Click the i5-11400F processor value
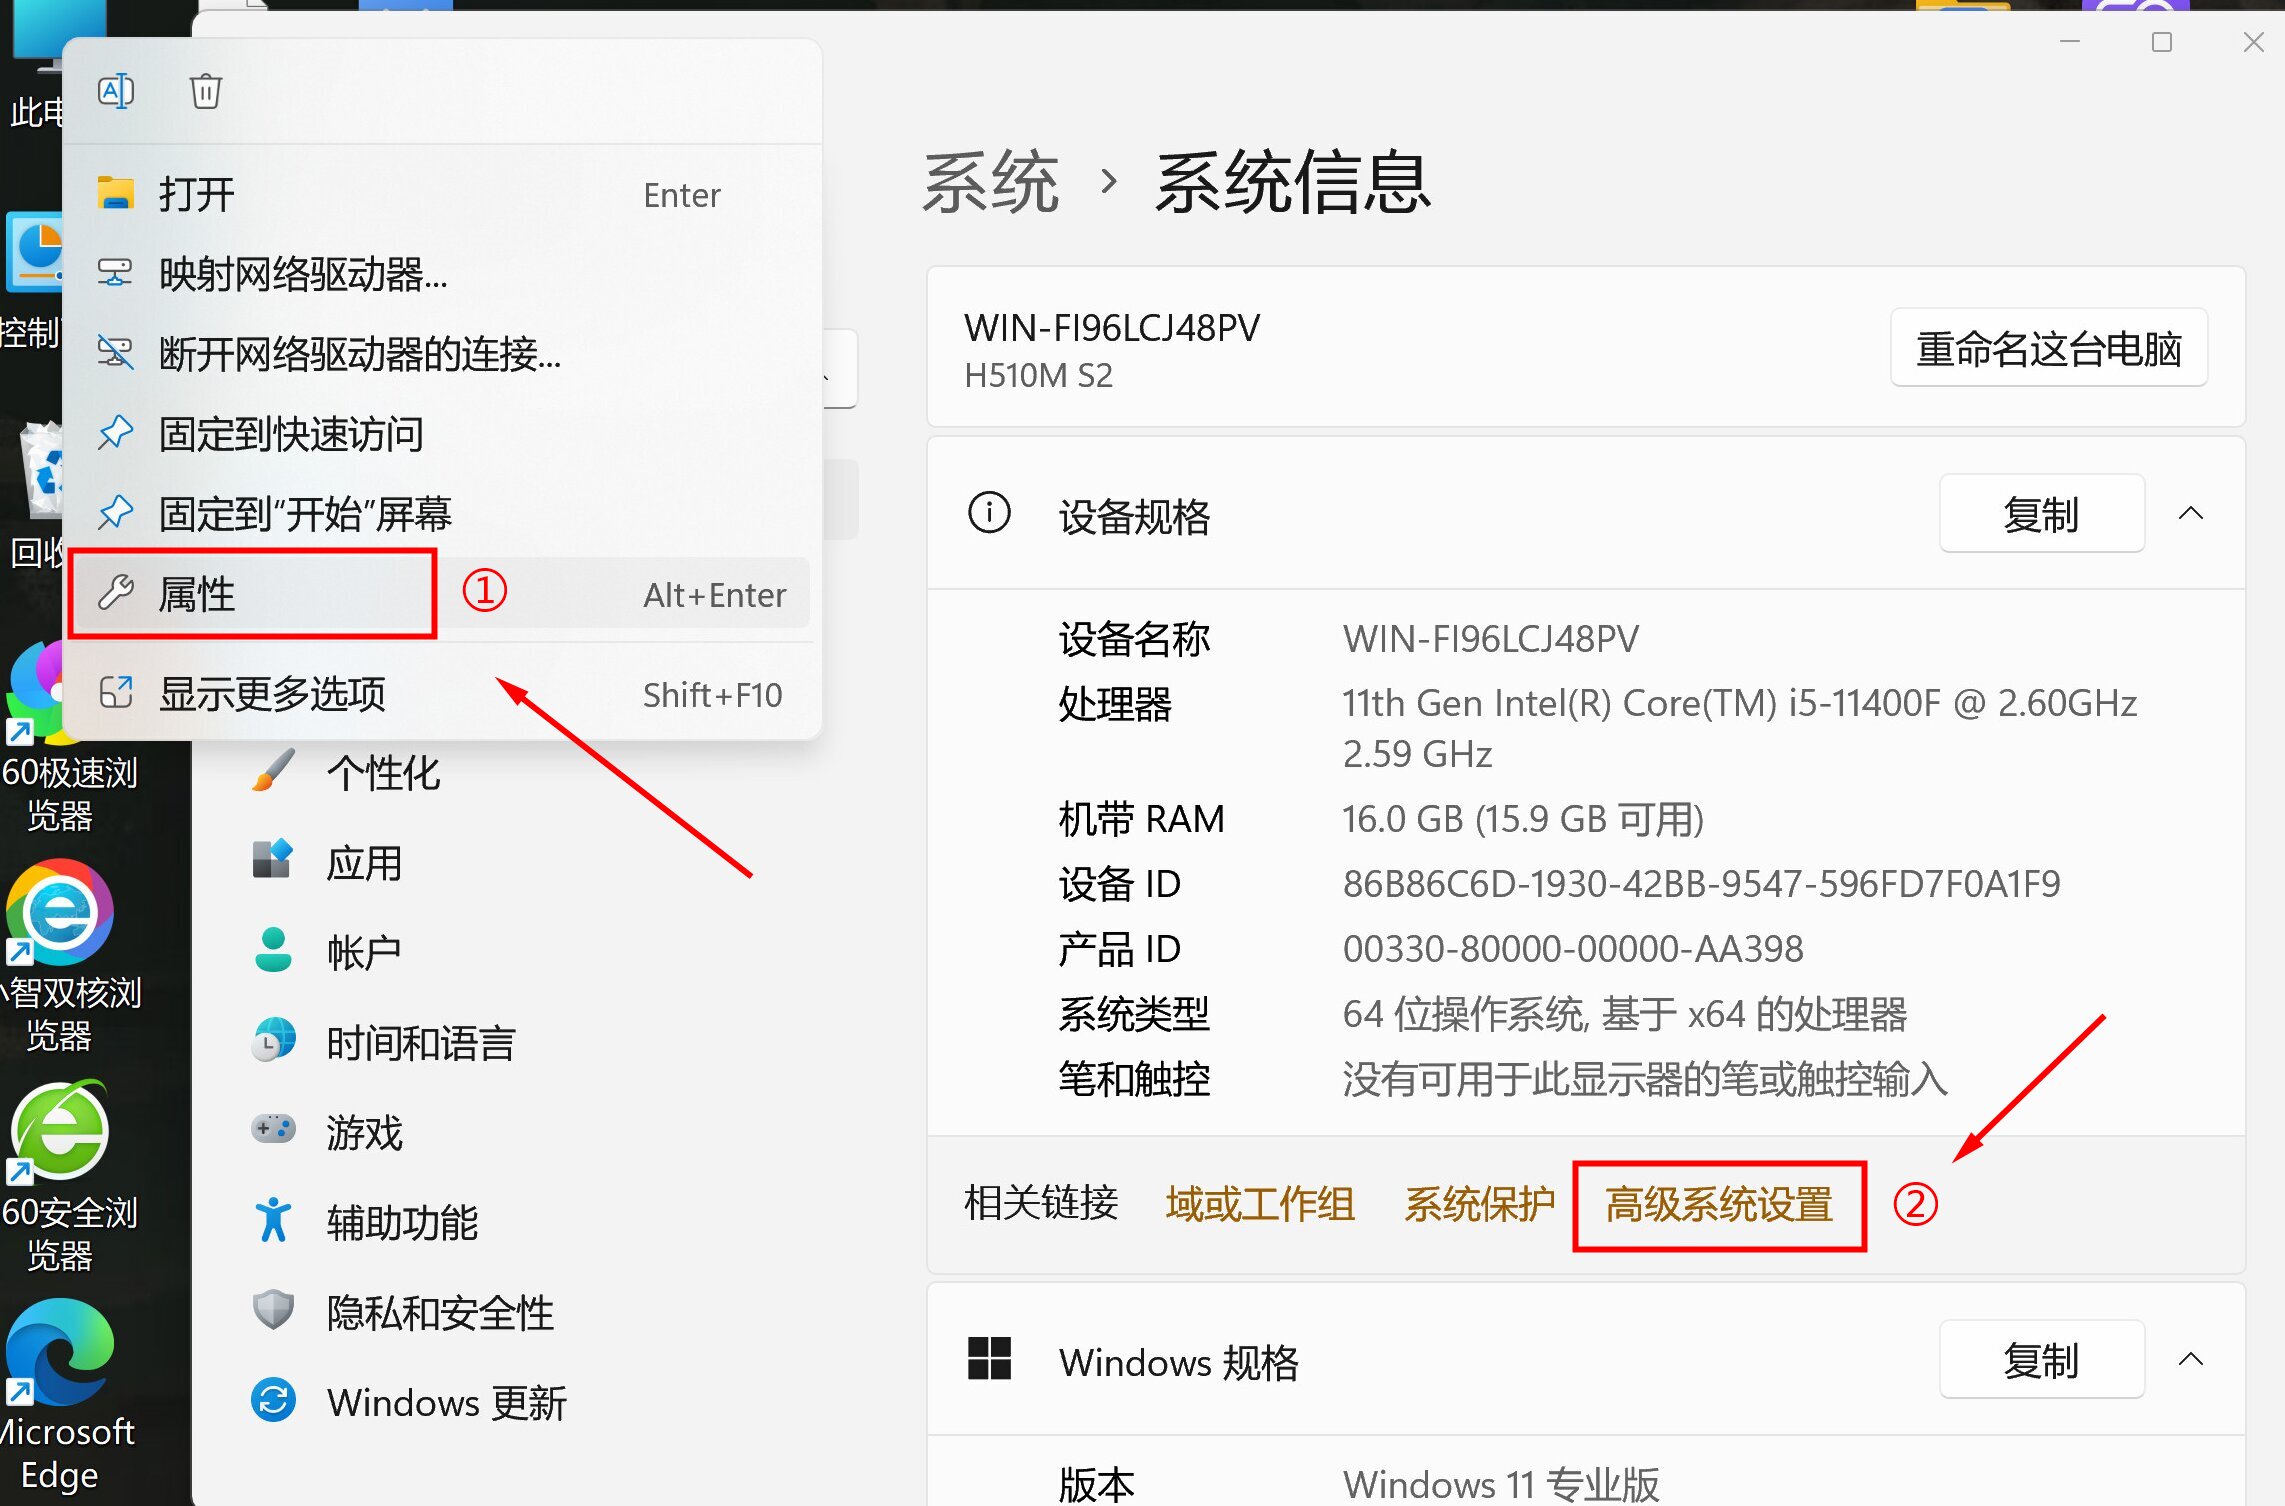Screen dimensions: 2285x1506 pos(1739,728)
